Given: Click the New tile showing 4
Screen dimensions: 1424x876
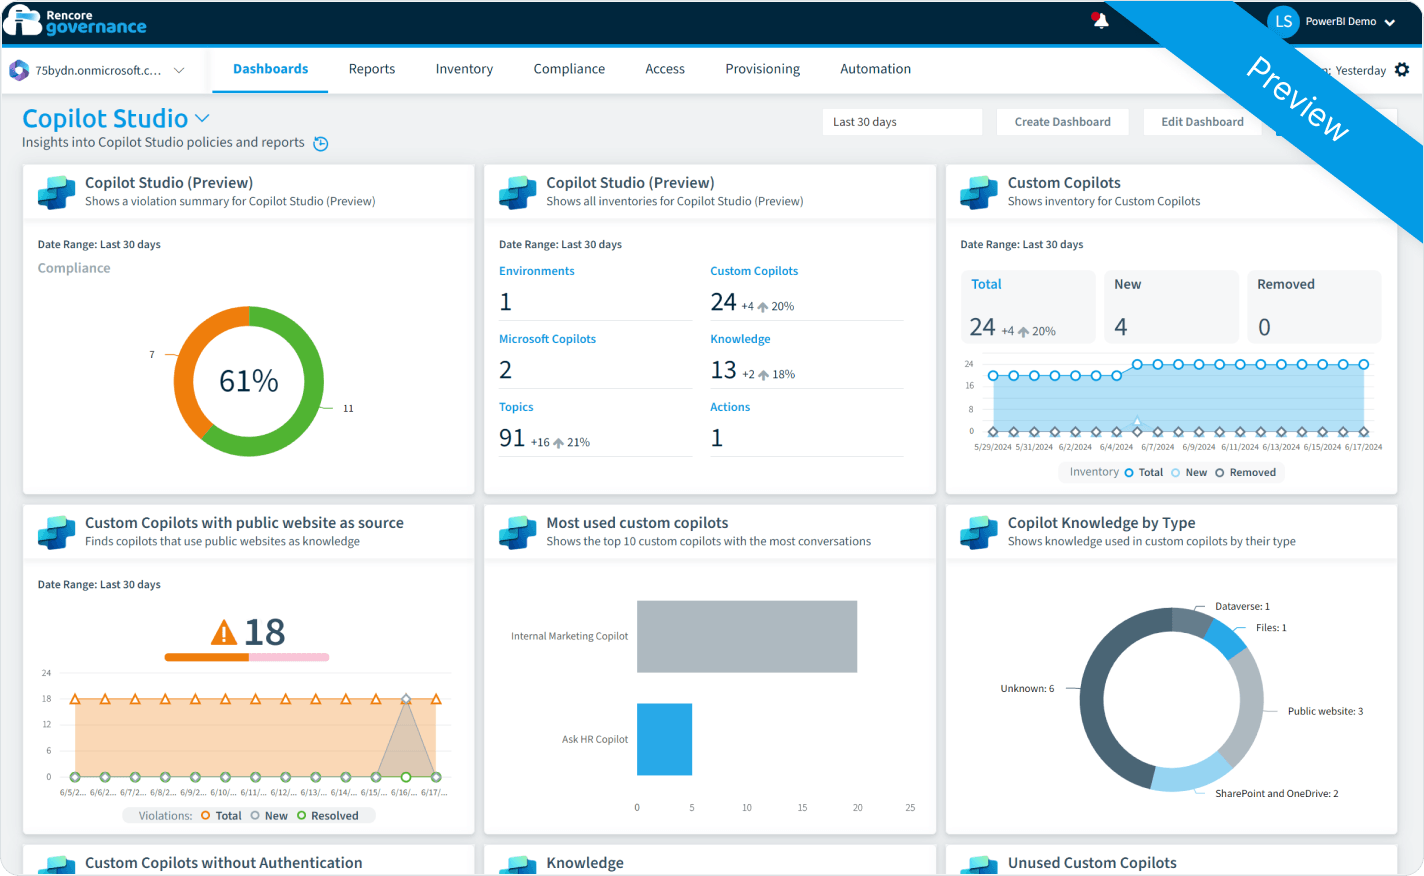Looking at the screenshot, I should (1171, 307).
